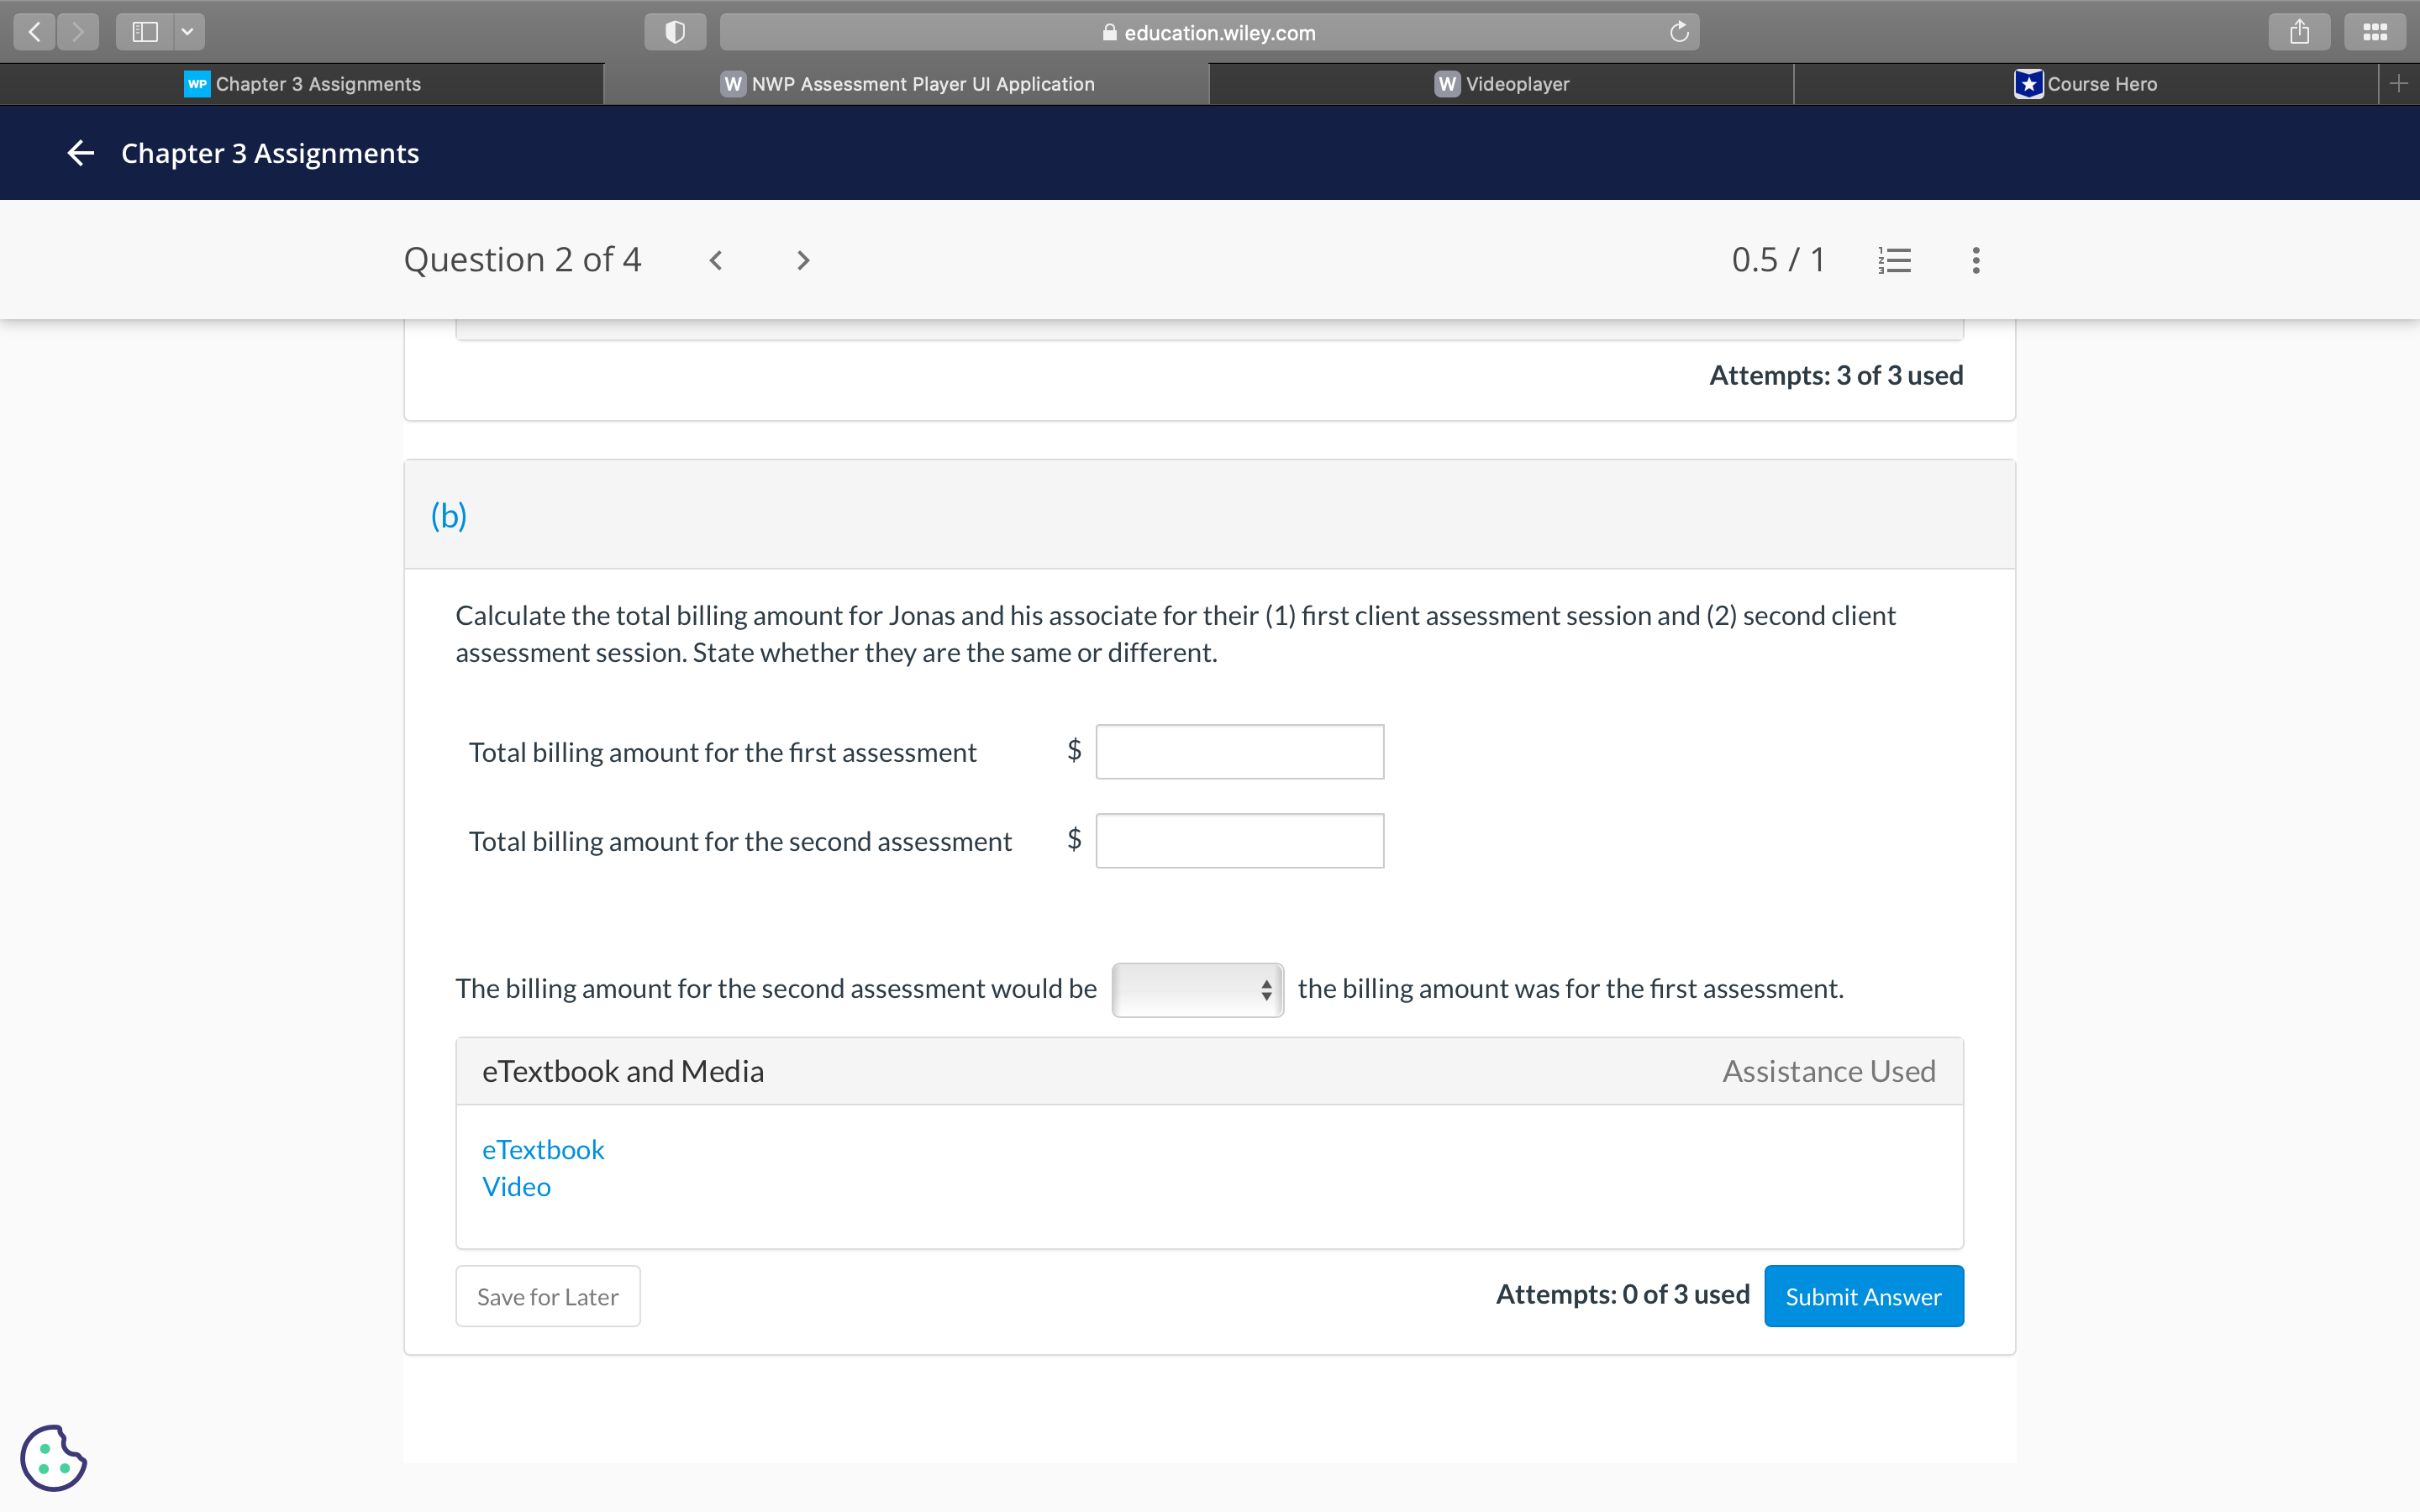Expand the sidebar options dropdown arrow

point(187,32)
